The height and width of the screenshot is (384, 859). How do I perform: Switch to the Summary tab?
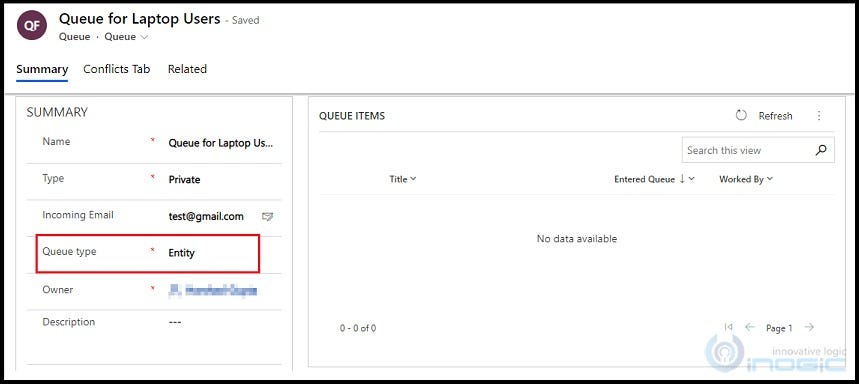point(42,70)
